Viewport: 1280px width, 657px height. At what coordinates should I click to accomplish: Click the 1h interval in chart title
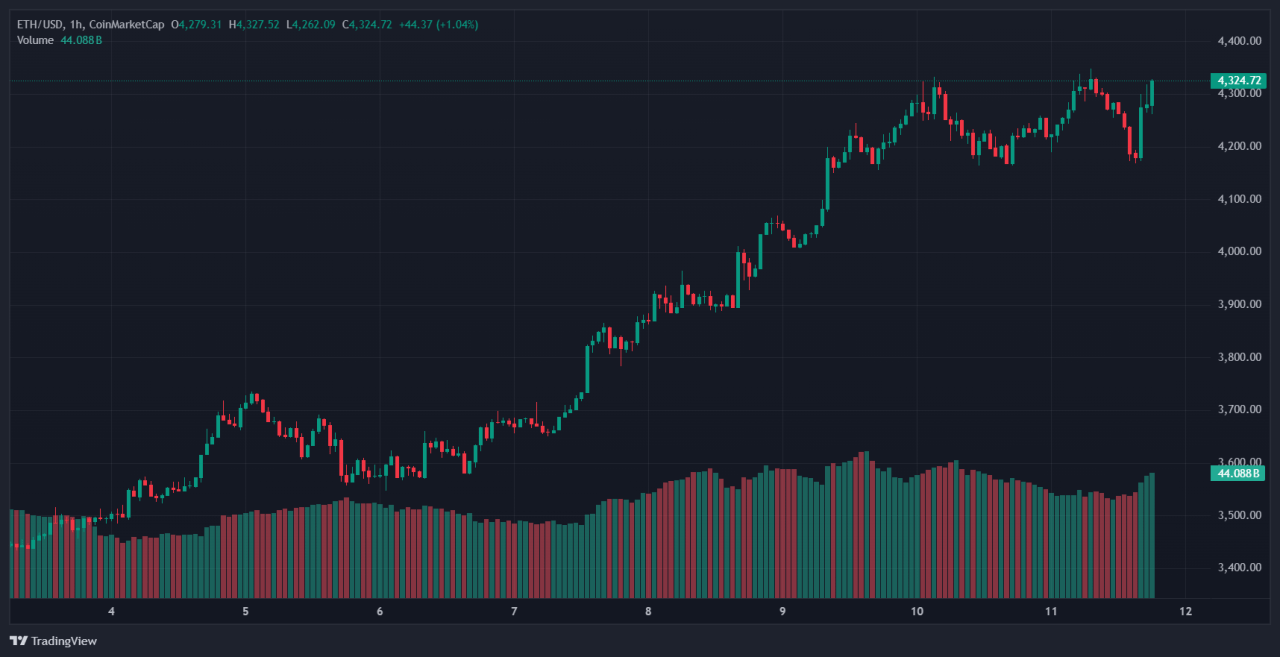click(x=76, y=24)
